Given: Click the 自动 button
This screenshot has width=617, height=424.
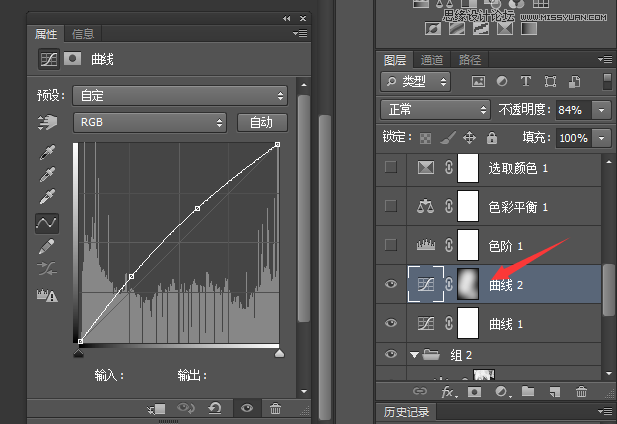Looking at the screenshot, I should [x=262, y=123].
